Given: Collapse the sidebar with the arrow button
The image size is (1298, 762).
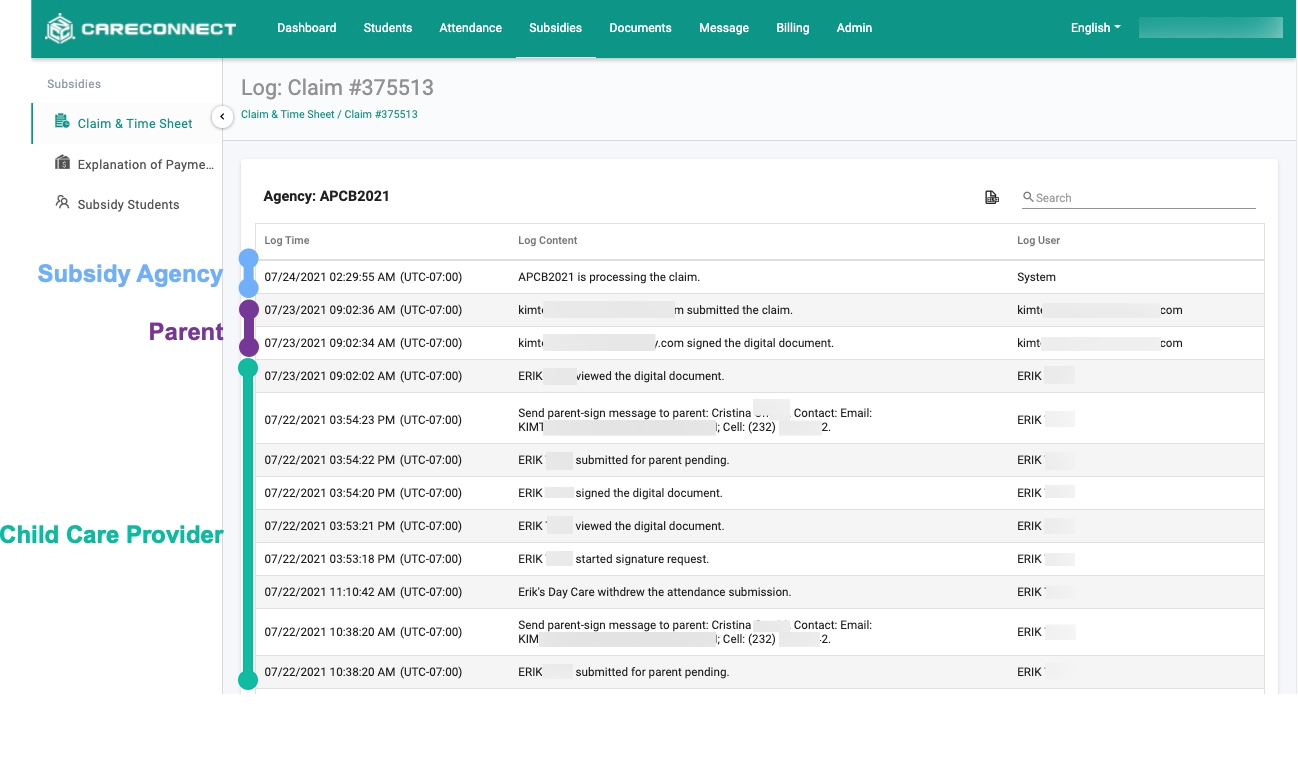Looking at the screenshot, I should coord(222,117).
